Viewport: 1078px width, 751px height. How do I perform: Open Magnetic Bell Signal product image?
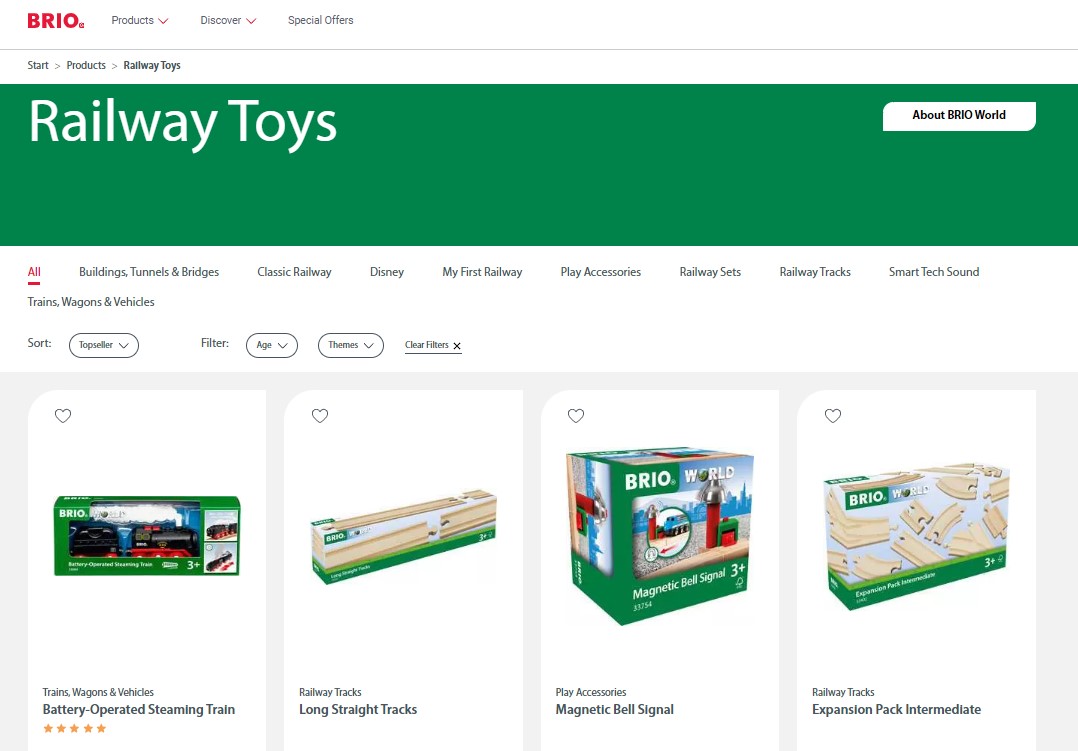[x=660, y=536]
